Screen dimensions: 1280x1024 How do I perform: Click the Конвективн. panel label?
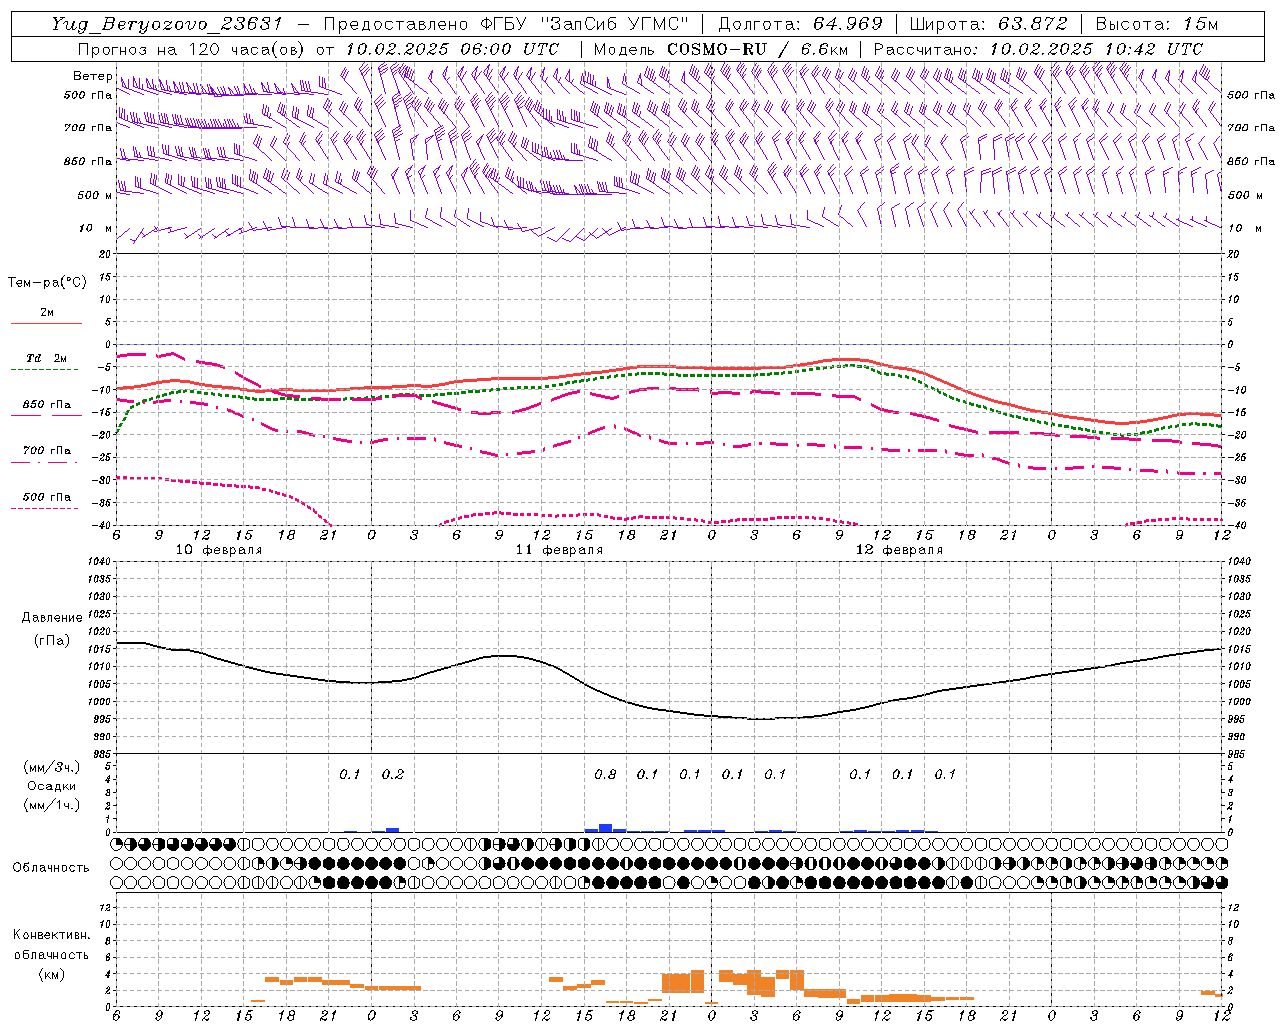coord(52,935)
